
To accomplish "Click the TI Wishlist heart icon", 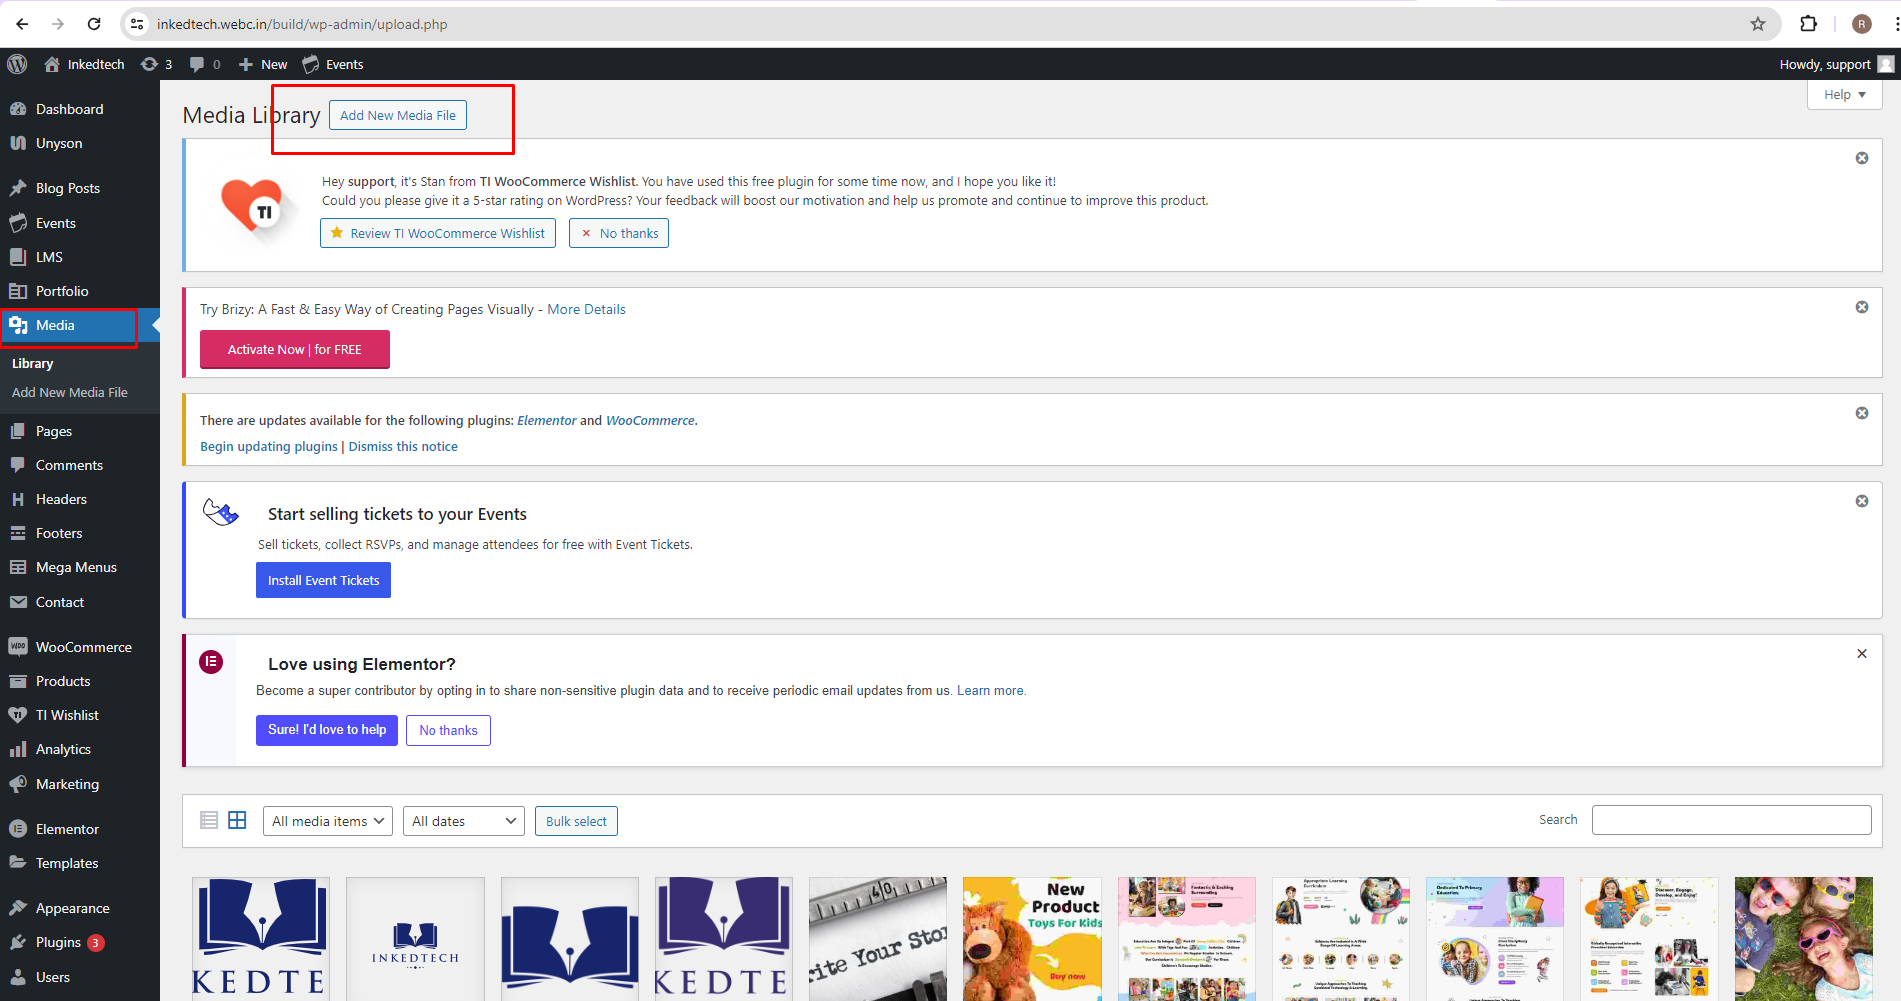I will coord(18,715).
